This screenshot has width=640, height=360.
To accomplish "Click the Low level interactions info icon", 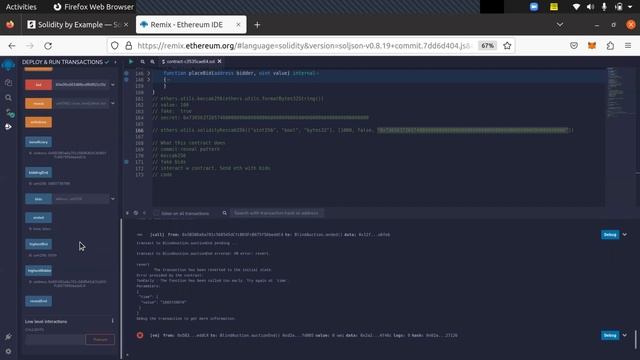I will (x=113, y=321).
